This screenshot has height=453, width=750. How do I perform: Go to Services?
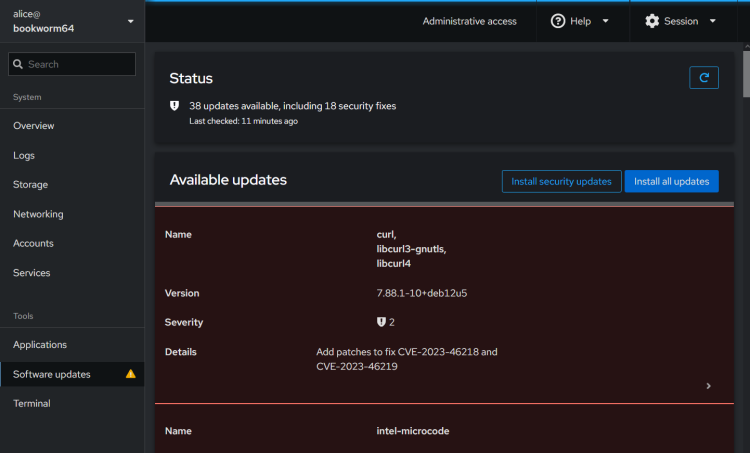(72, 273)
